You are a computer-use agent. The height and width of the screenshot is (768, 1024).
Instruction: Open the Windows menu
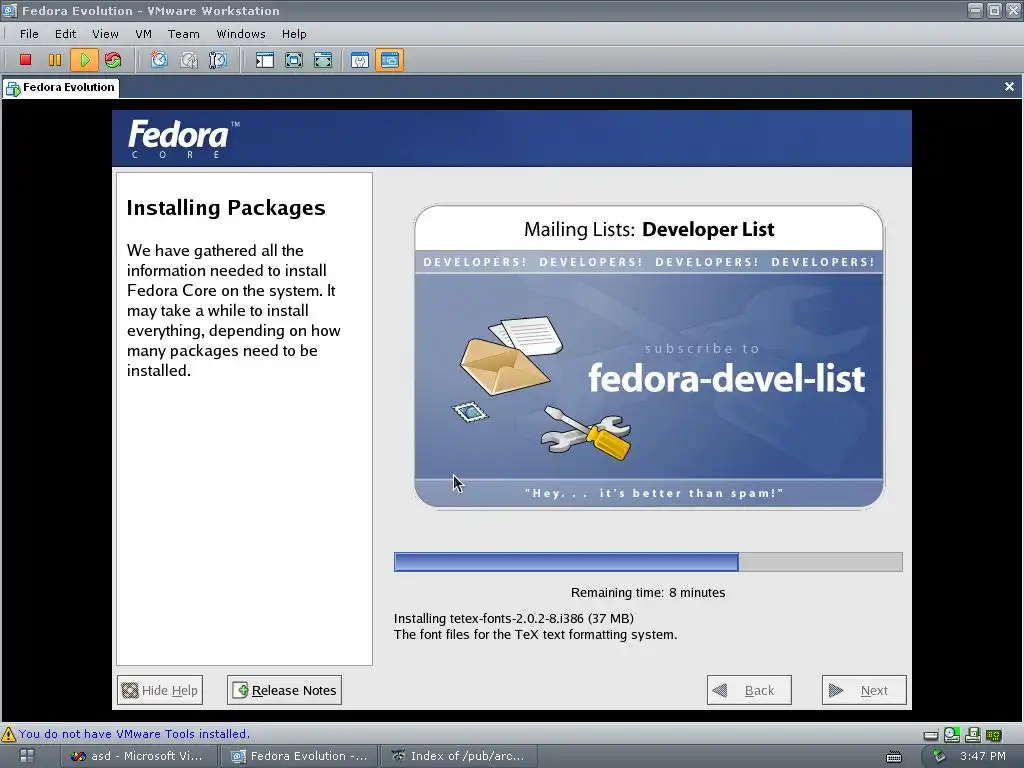241,34
